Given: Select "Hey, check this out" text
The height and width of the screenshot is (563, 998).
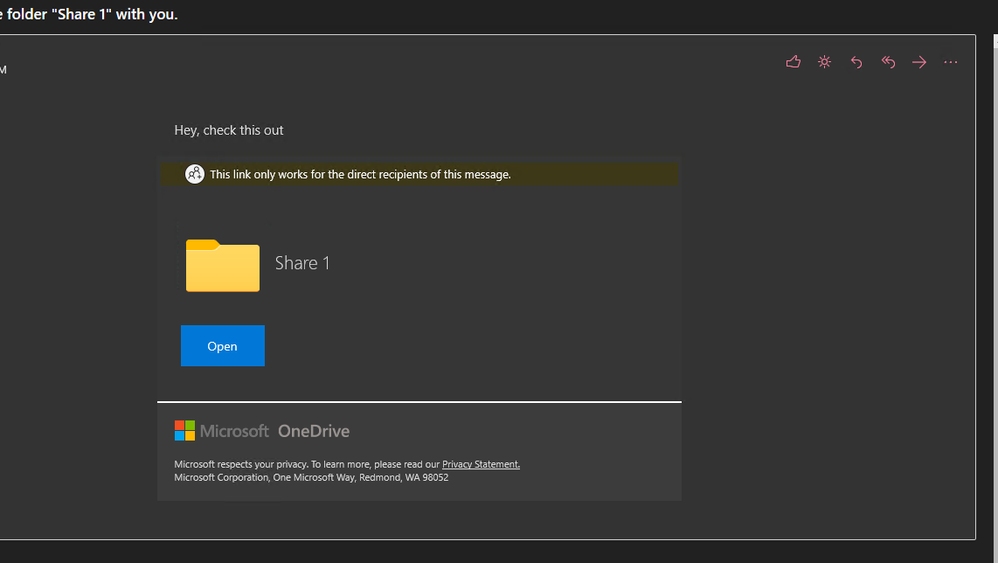Looking at the screenshot, I should coord(228,130).
